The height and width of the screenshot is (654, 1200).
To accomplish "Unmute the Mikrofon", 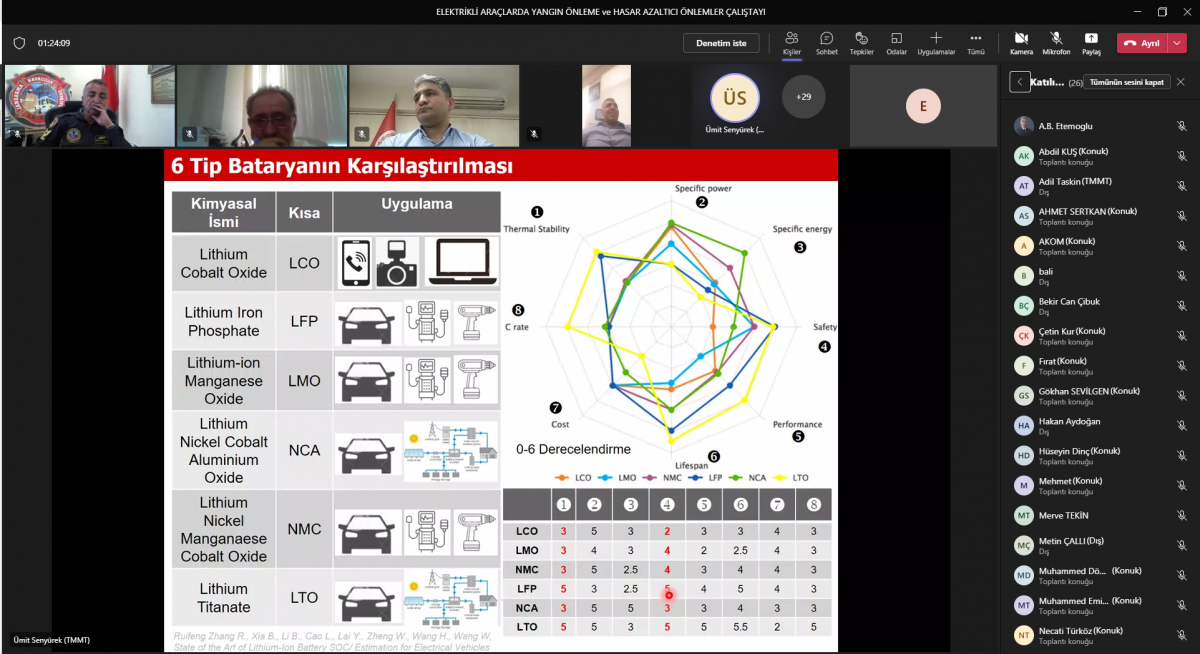I will coord(1056,43).
